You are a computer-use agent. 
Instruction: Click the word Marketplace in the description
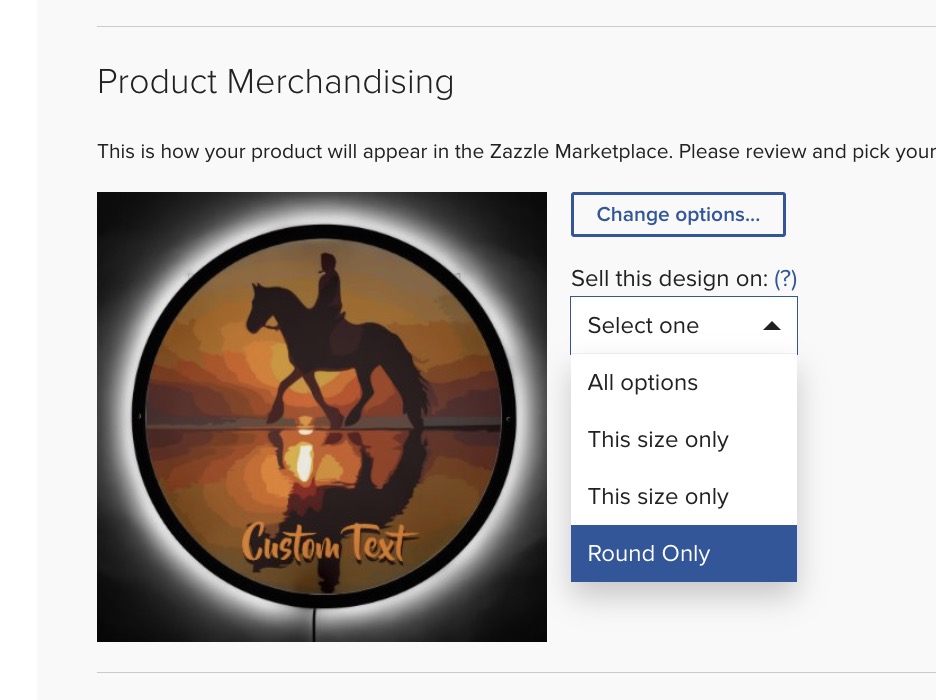tap(613, 152)
